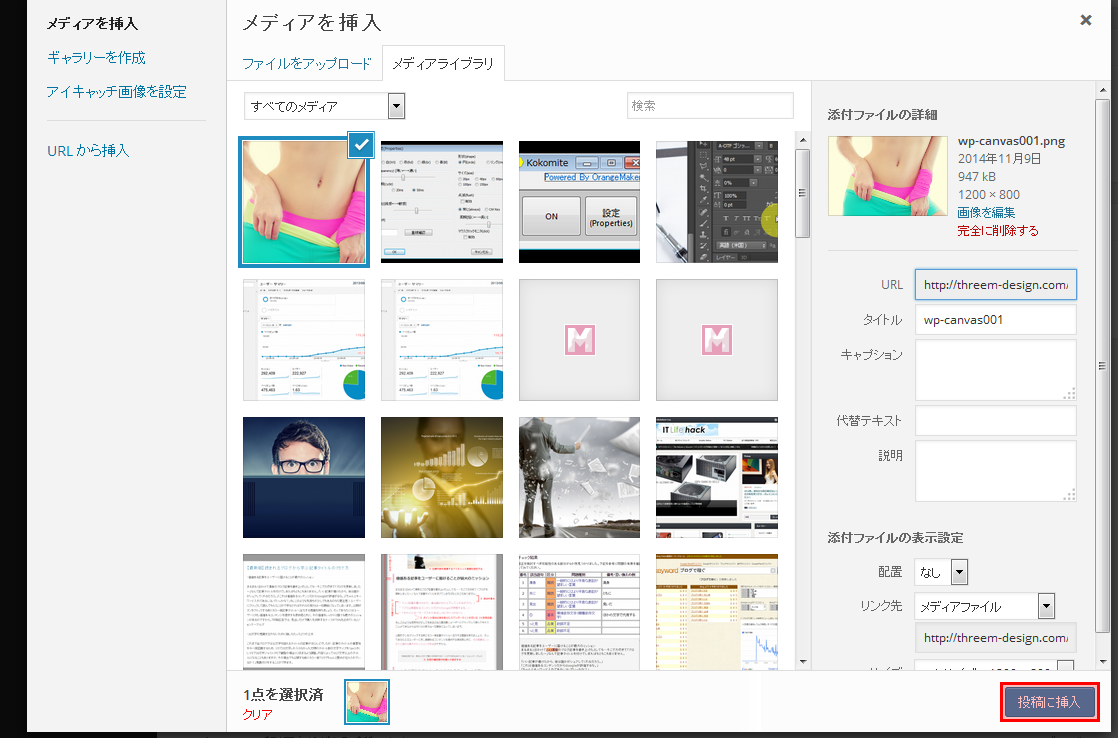The height and width of the screenshot is (738, 1118).
Task: Close the media insert dialog
Action: click(1086, 20)
